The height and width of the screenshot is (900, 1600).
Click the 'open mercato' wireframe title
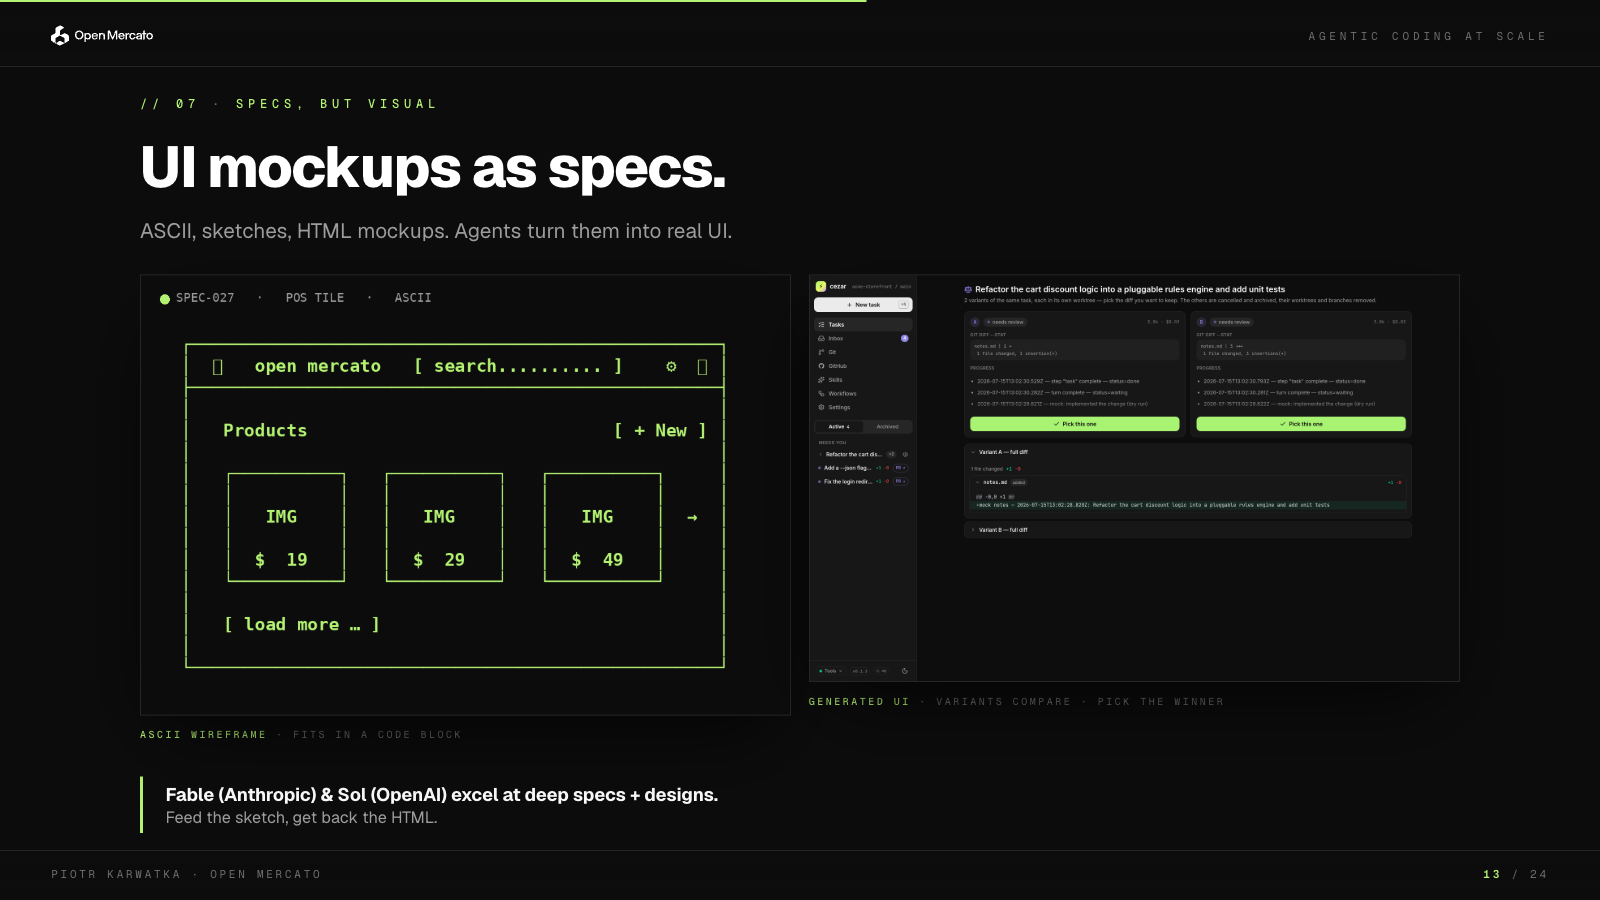pos(318,366)
